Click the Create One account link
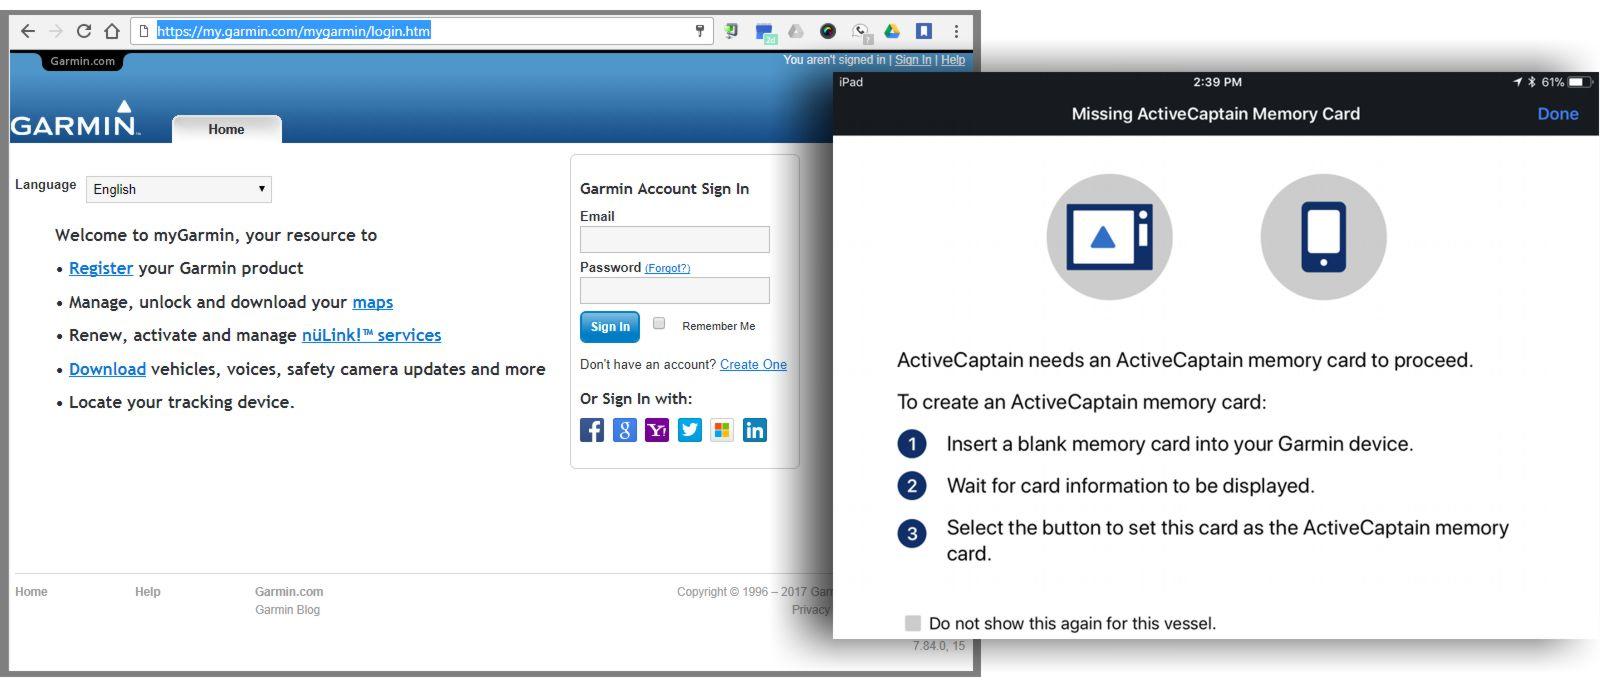 753,364
